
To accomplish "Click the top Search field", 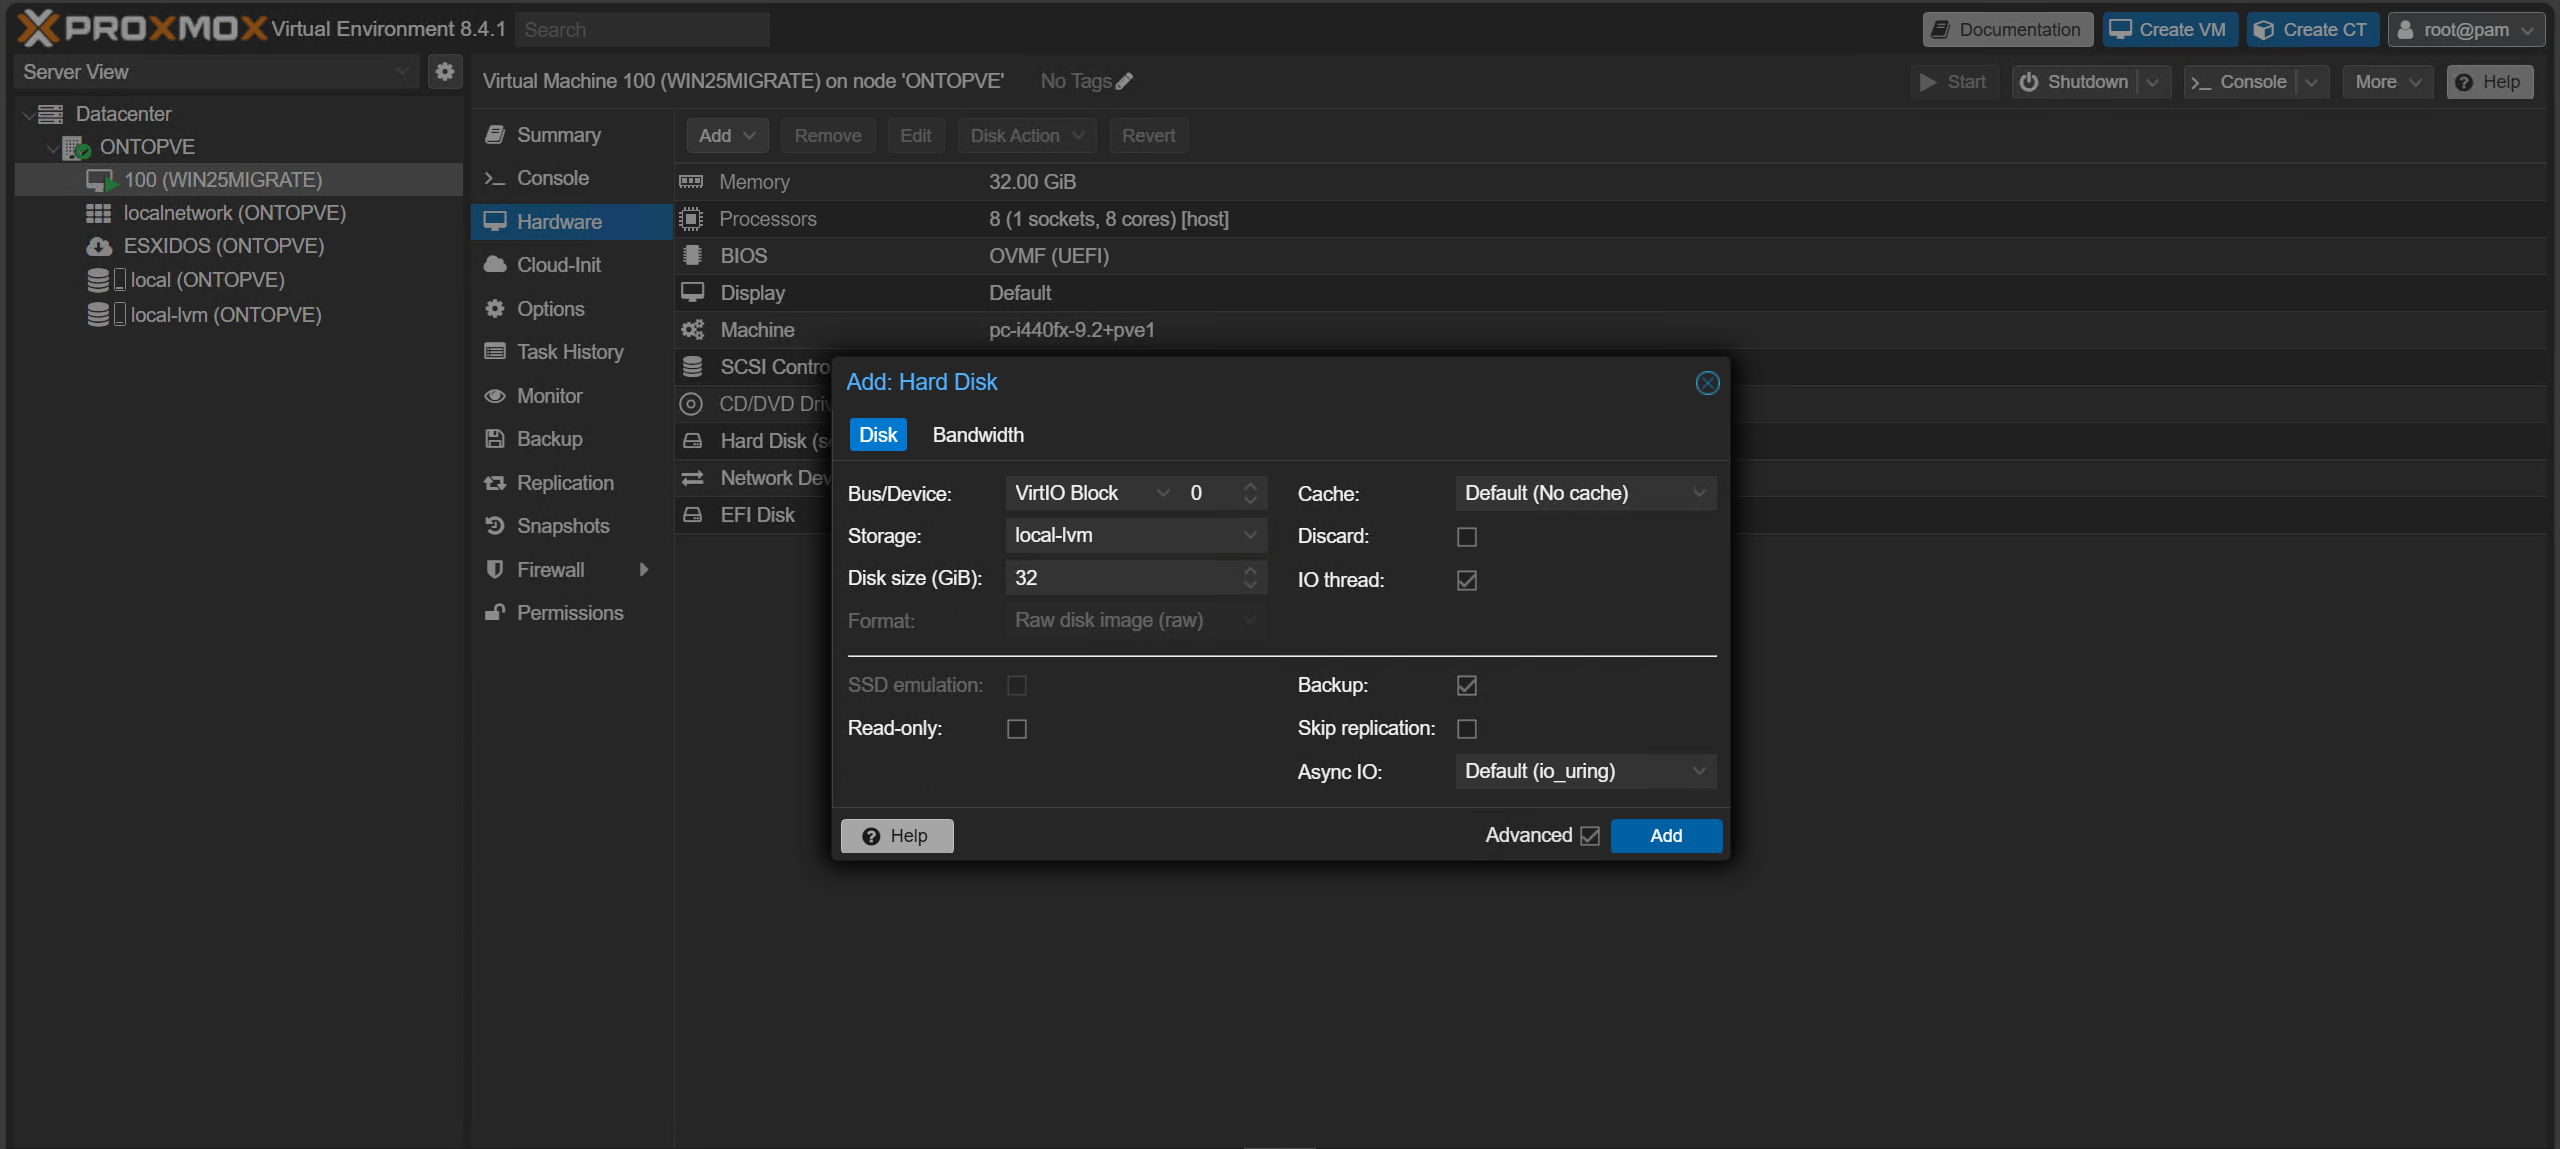I will coord(642,30).
